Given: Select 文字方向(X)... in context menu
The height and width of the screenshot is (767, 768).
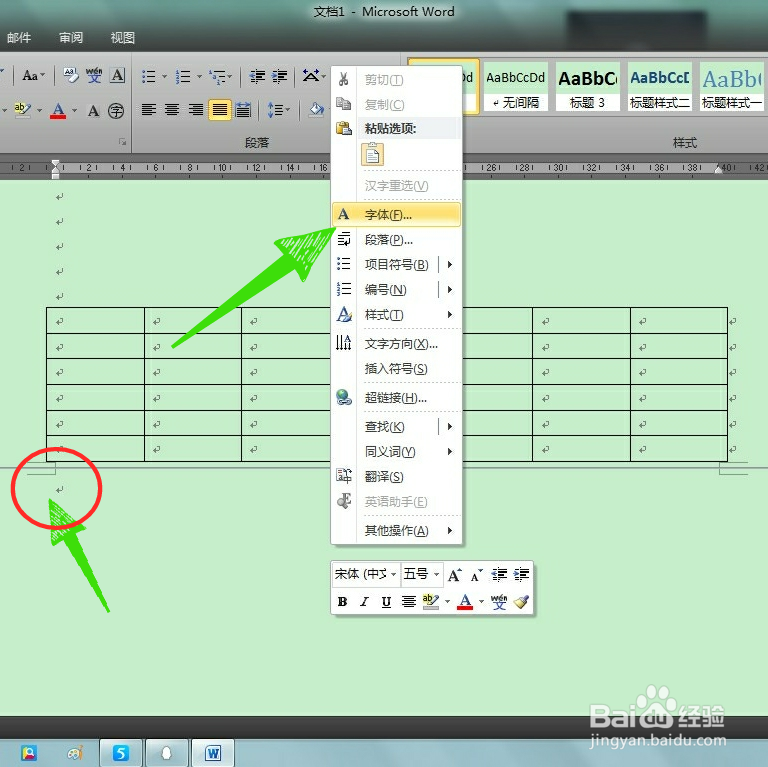Looking at the screenshot, I should [396, 344].
